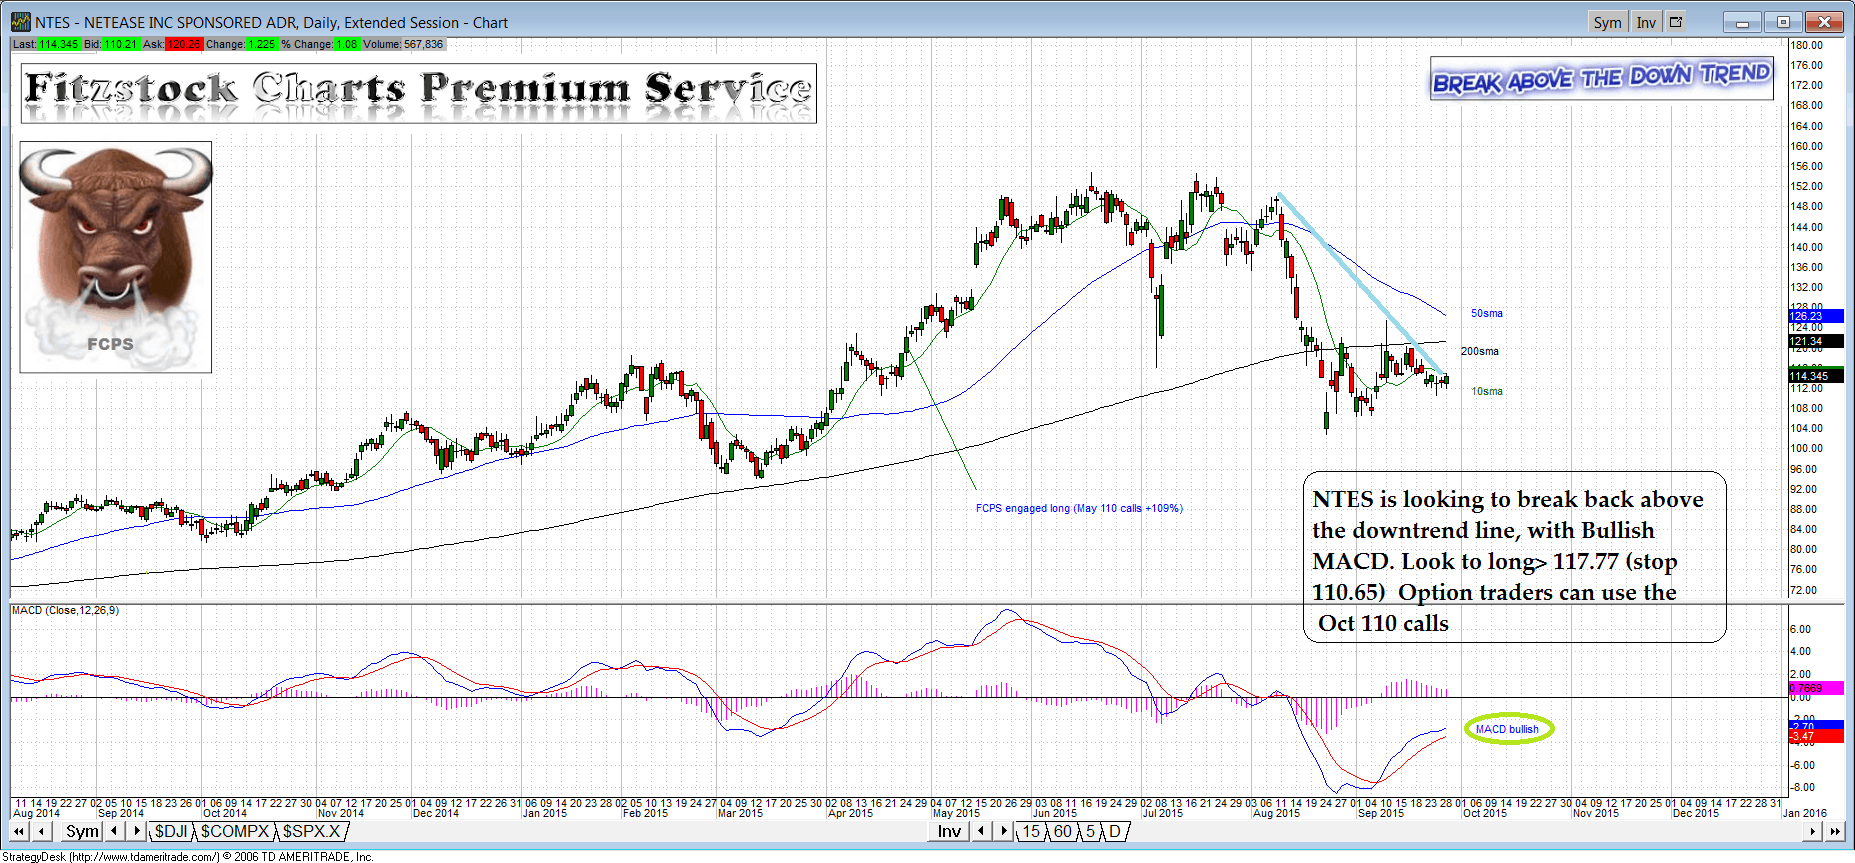The height and width of the screenshot is (863, 1855).
Task: Click the chart application icon in title bar
Action: point(20,22)
